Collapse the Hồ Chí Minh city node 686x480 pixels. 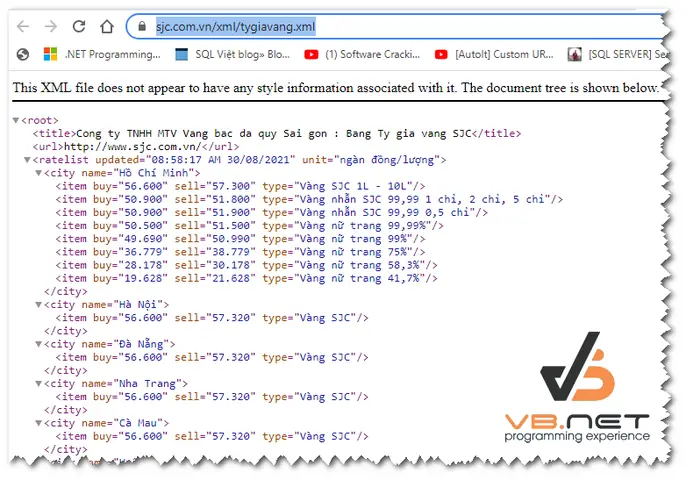pos(38,173)
